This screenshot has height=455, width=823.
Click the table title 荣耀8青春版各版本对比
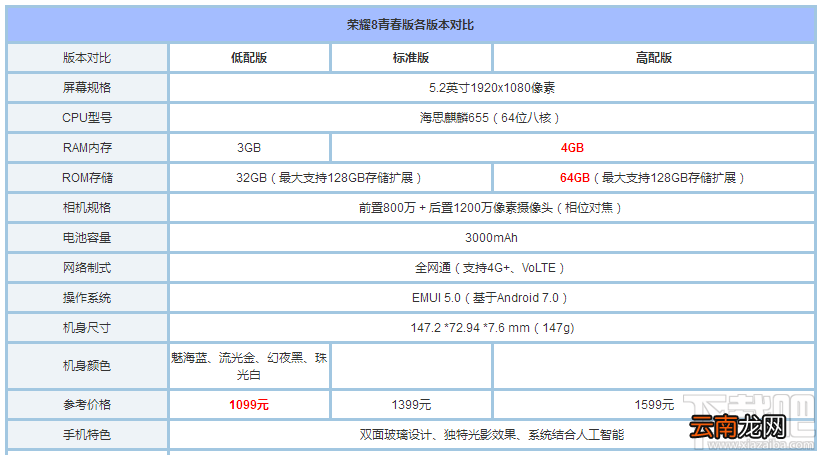(x=410, y=25)
